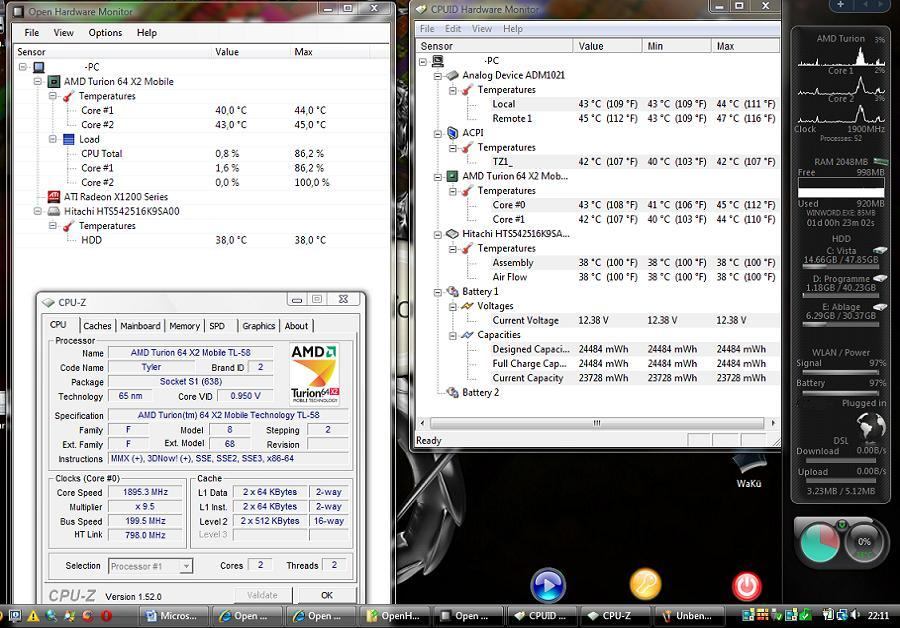This screenshot has height=628, width=900.
Task: Open the Processor #1 selection dropdown in CPU-Z
Action: pos(185,567)
